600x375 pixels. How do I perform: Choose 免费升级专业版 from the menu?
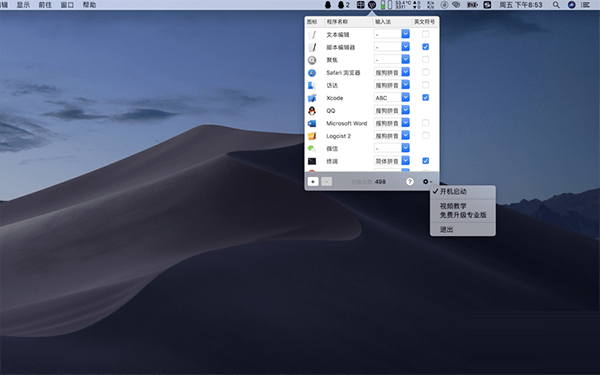[x=463, y=215]
